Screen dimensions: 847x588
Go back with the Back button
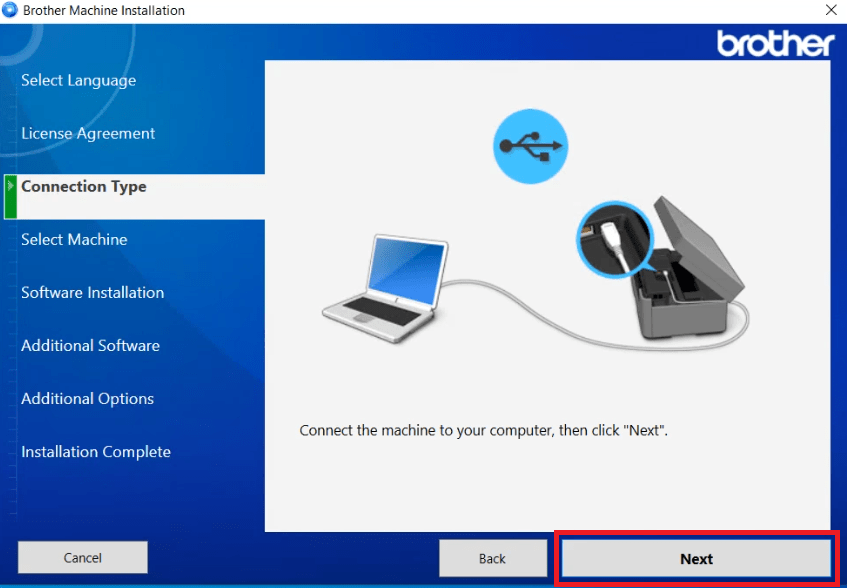[493, 558]
